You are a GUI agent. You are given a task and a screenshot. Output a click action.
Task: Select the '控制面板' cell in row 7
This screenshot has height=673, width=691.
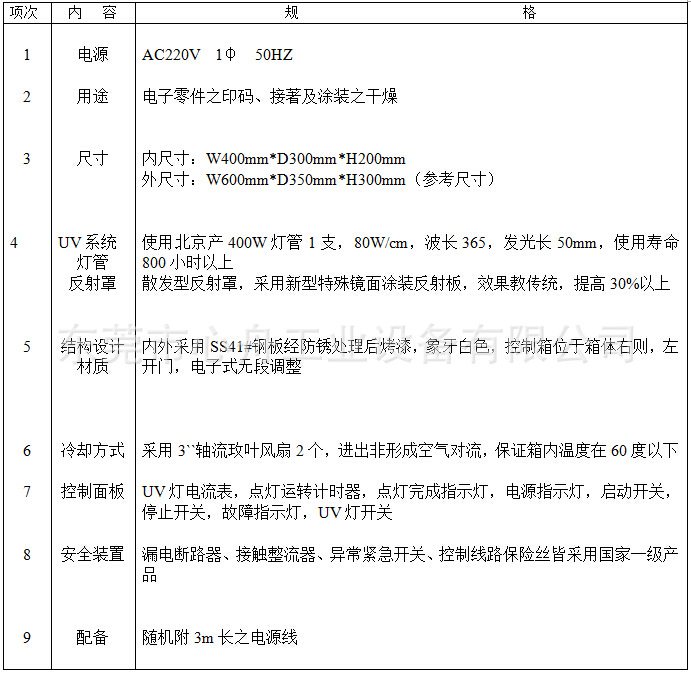[x=93, y=491]
